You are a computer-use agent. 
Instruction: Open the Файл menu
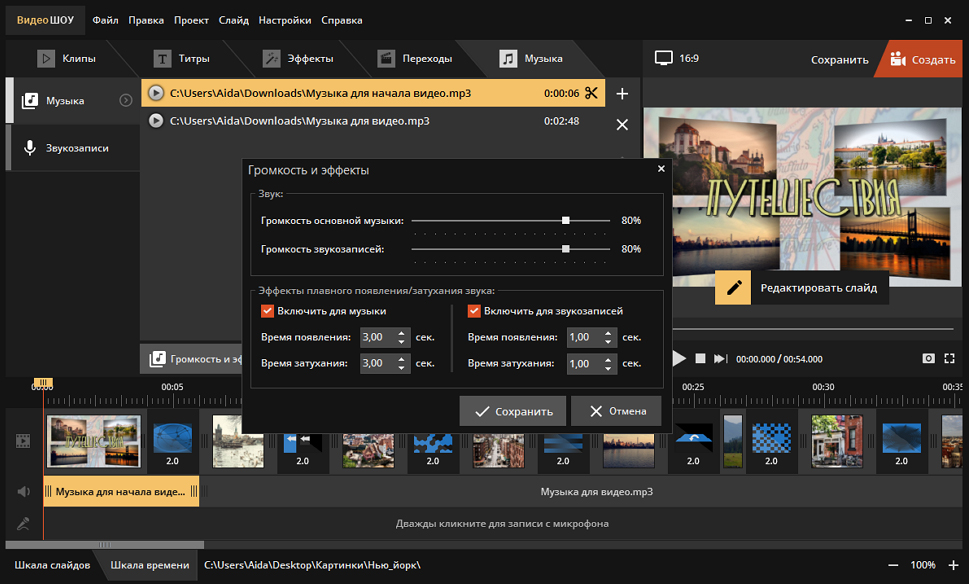point(105,20)
